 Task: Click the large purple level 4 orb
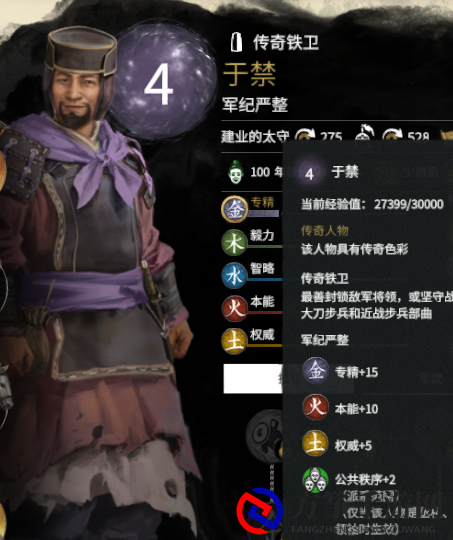pyautogui.click(x=162, y=81)
